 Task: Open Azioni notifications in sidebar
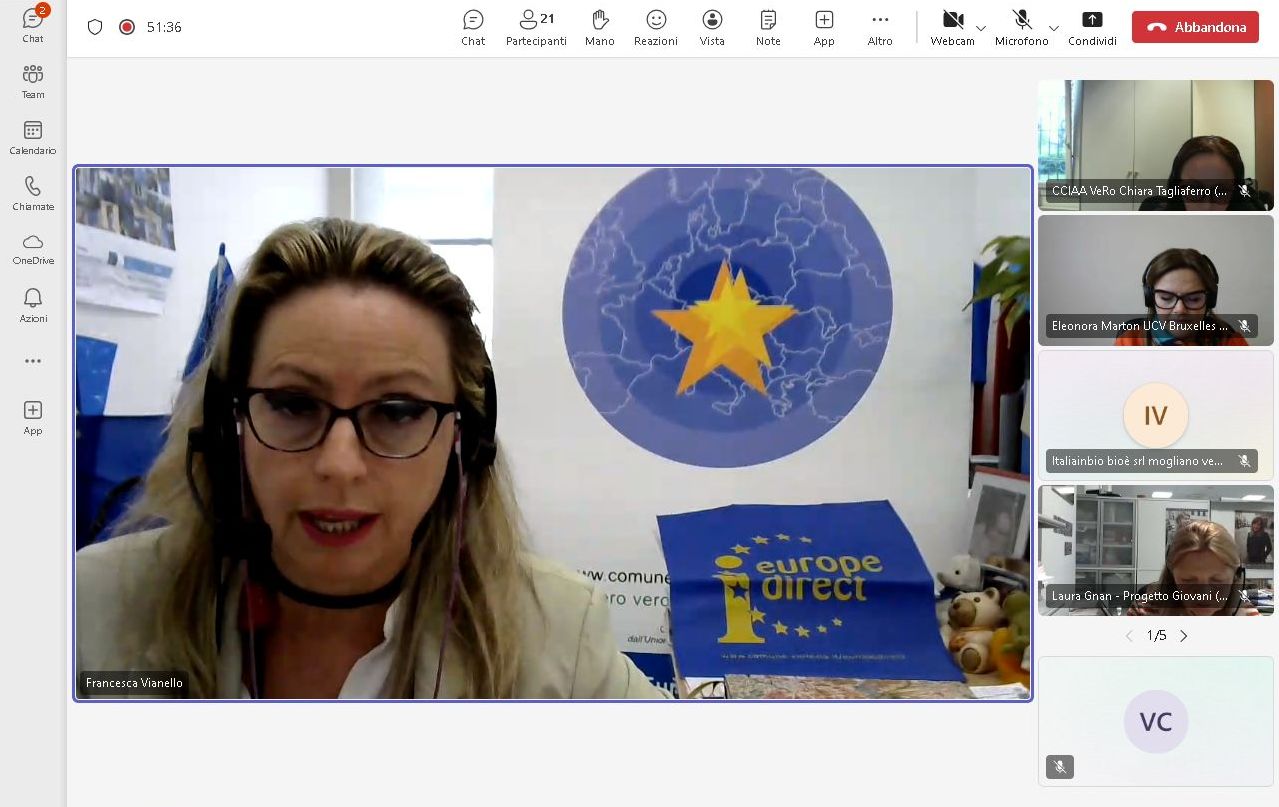tap(33, 305)
